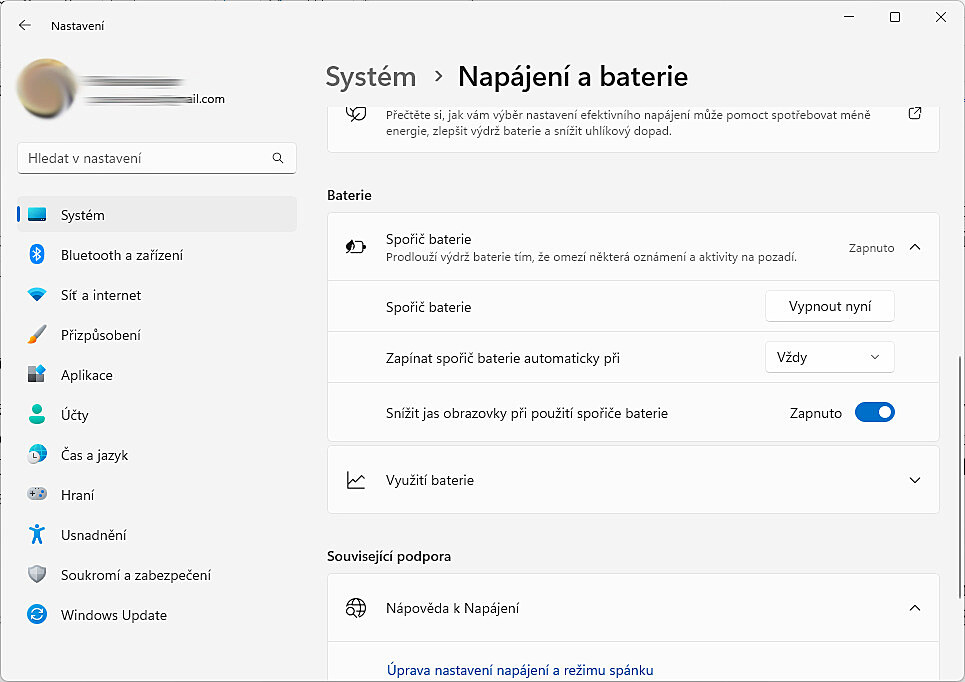Click the Usnadnění accessibility icon
Screen dimensions: 965x682
37,535
